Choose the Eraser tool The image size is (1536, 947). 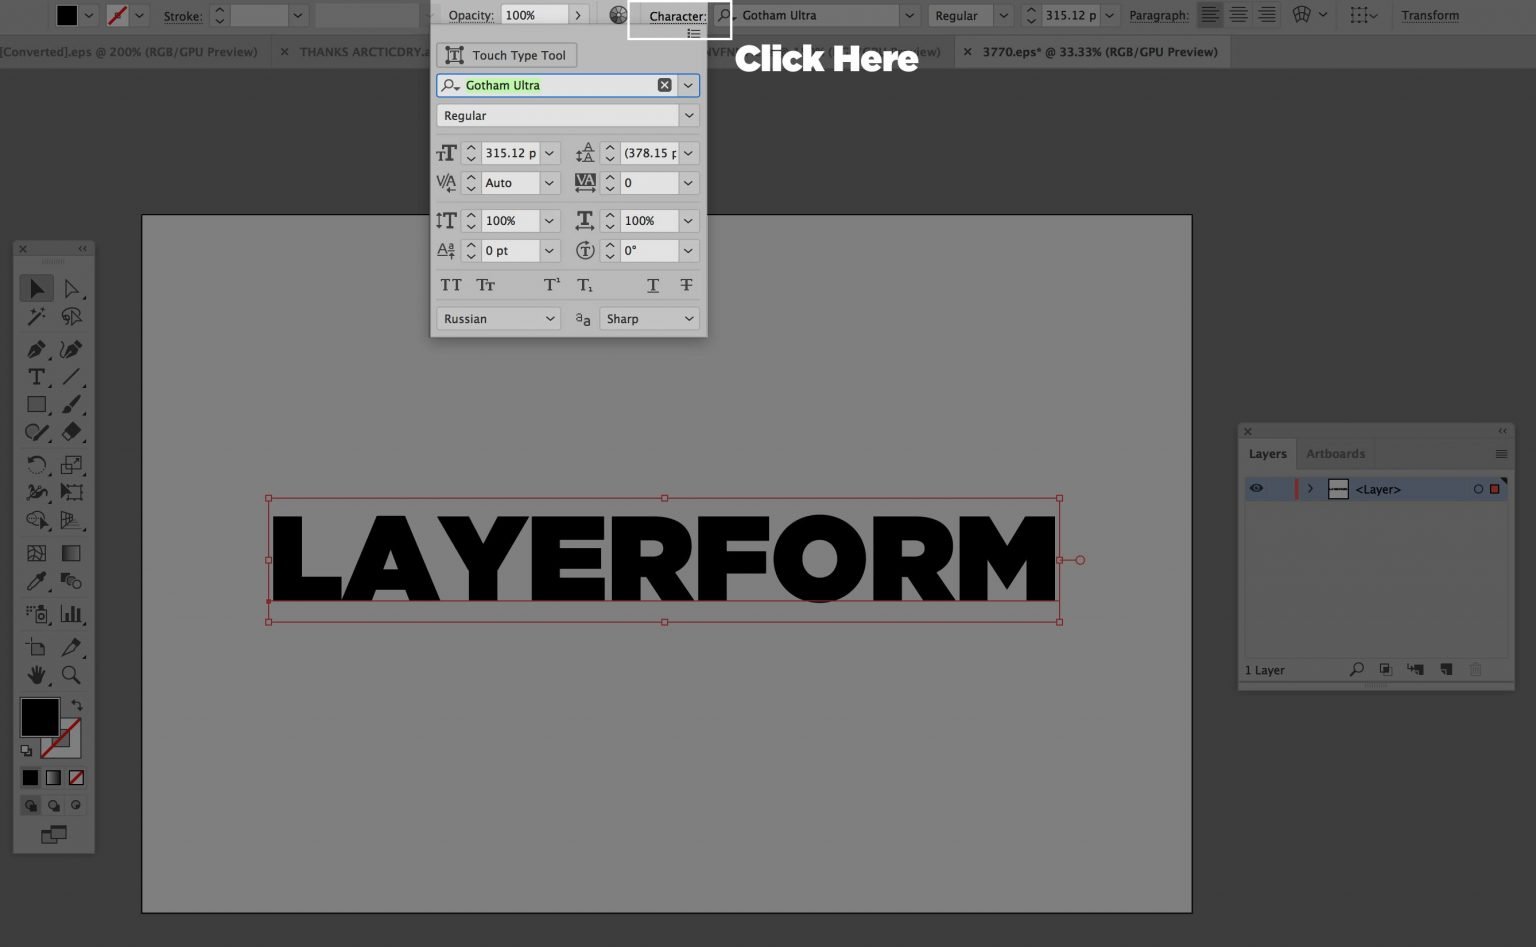[71, 432]
